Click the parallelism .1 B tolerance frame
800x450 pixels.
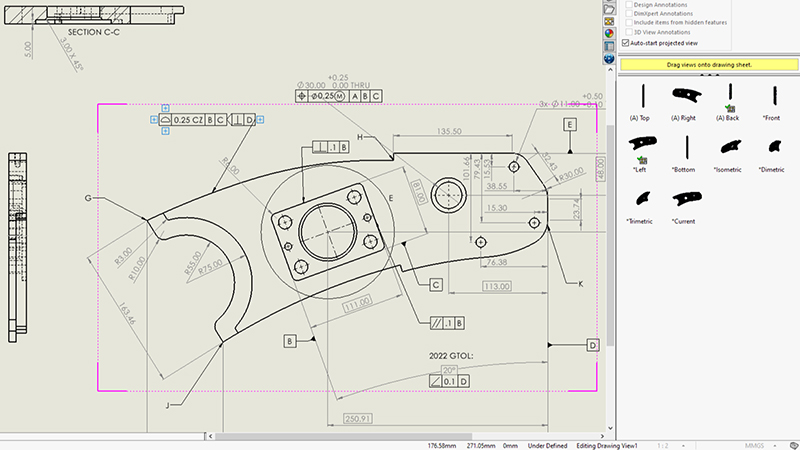pos(449,323)
